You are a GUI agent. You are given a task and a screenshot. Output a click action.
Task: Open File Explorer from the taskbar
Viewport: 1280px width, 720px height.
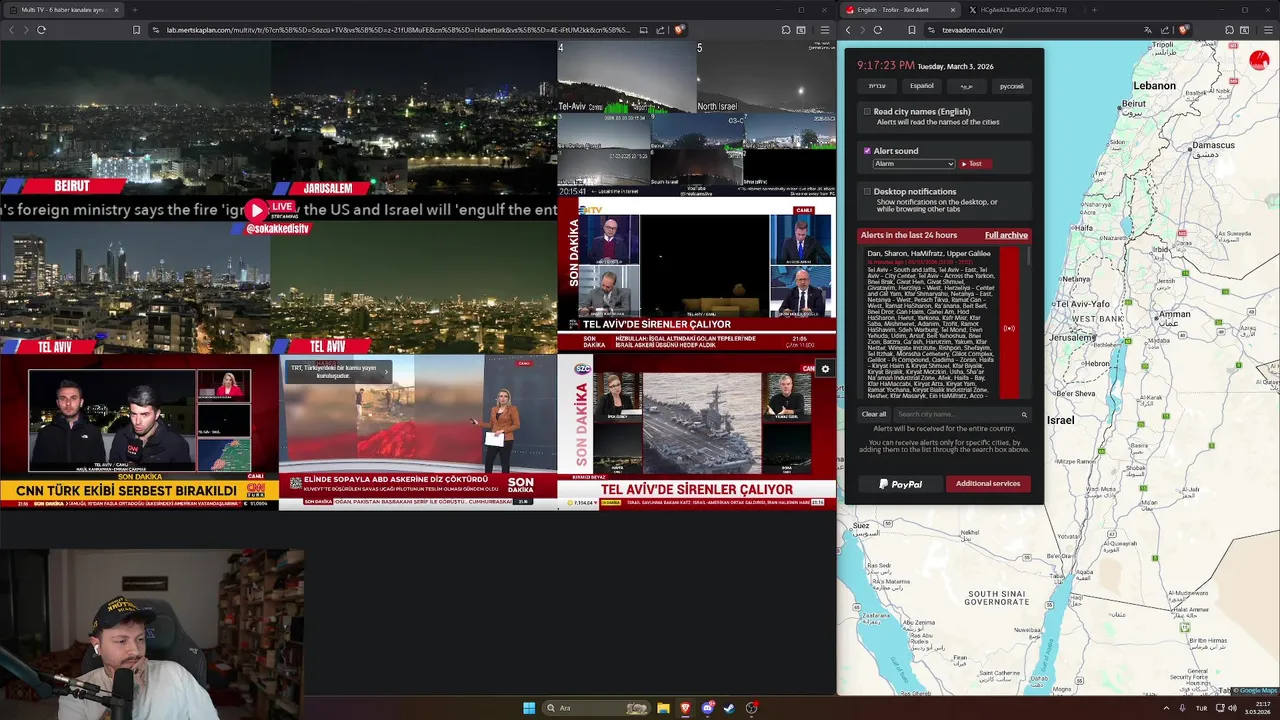click(663, 708)
